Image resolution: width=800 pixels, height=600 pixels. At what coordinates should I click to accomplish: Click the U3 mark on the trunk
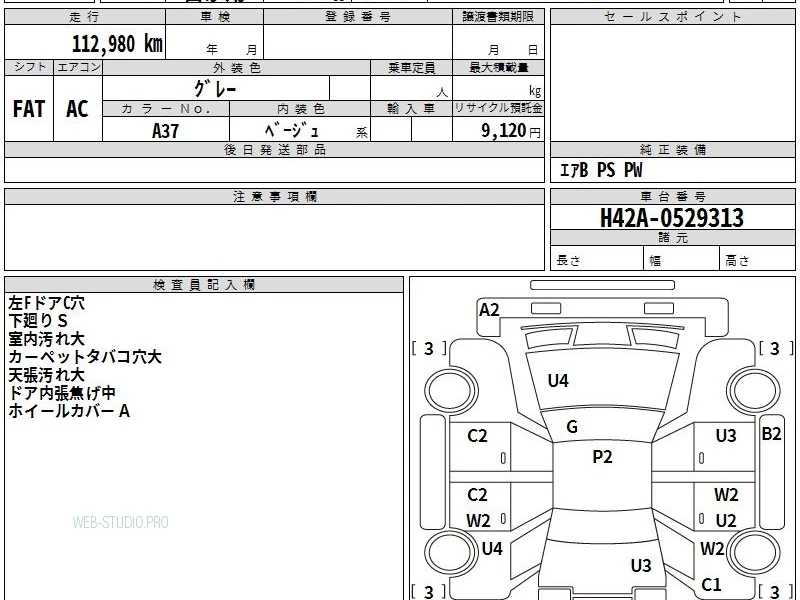point(641,565)
